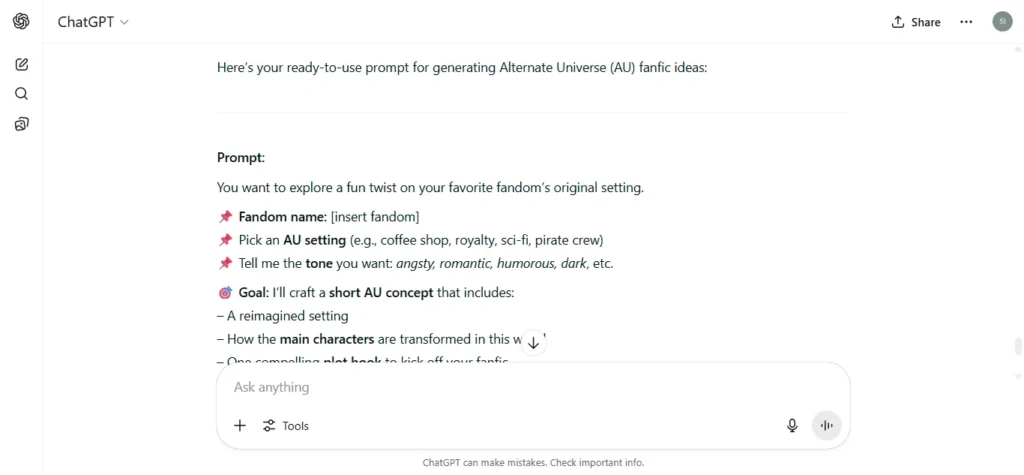Click the microphone dictation icon
This screenshot has height=475, width=1024.
point(792,426)
